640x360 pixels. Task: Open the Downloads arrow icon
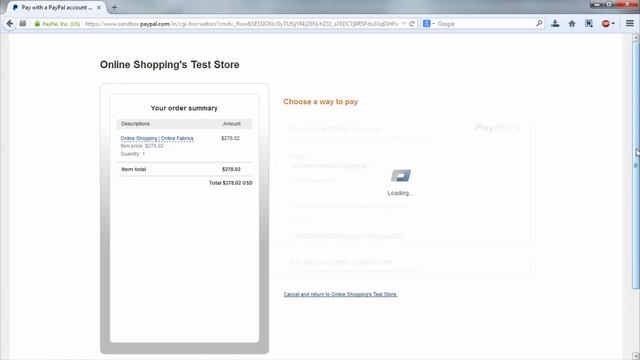click(x=555, y=24)
